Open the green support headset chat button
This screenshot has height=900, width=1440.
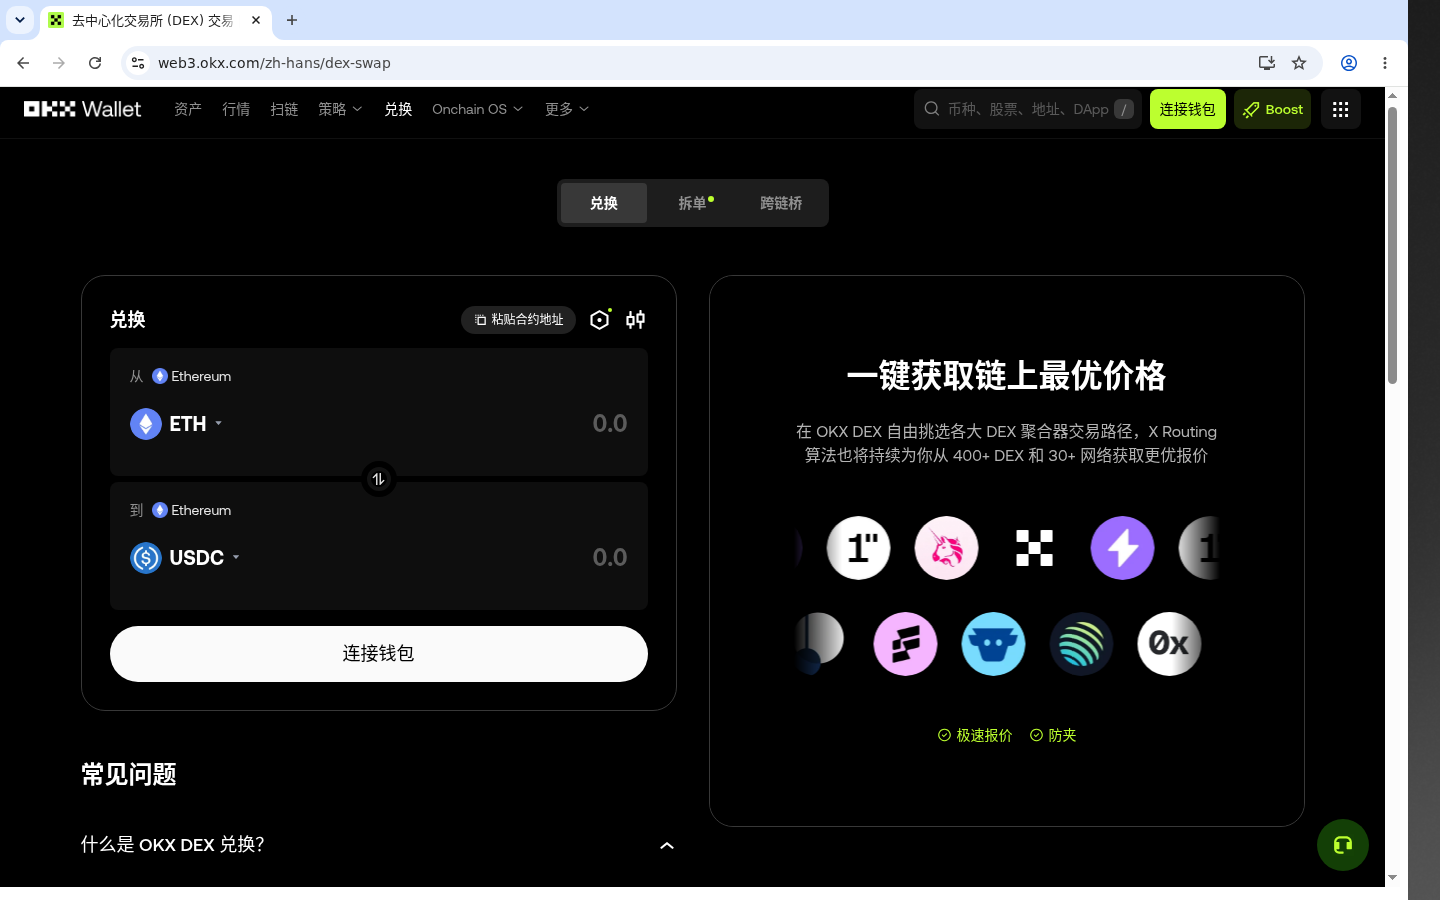point(1343,845)
